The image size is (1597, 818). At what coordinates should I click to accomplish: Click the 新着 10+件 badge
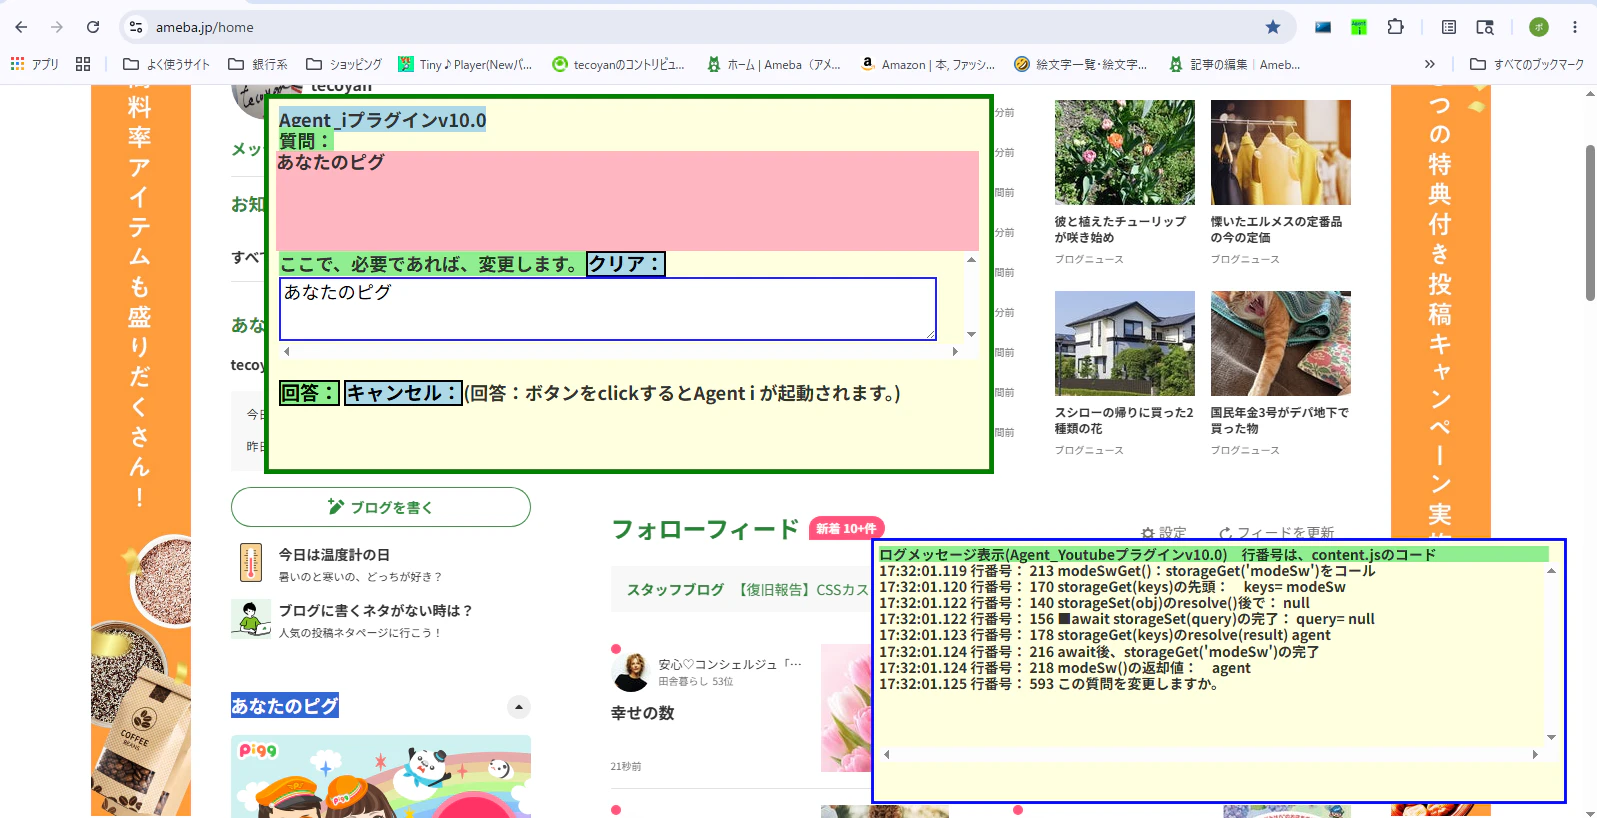[846, 528]
